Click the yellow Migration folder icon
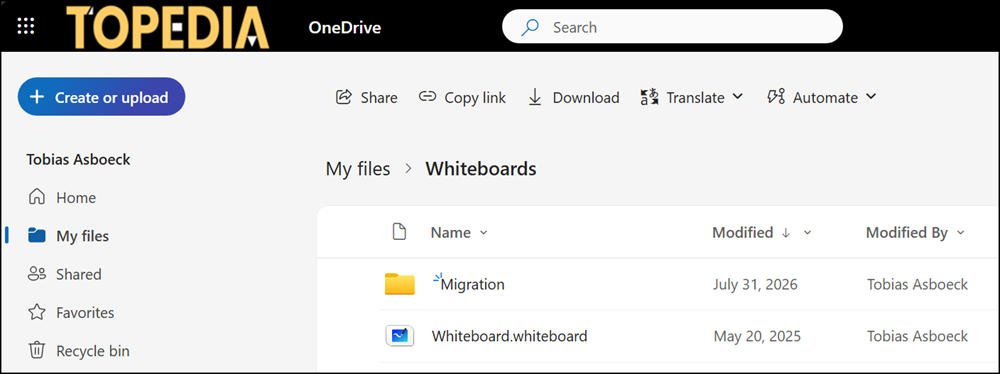Image resolution: width=1000 pixels, height=374 pixels. 400,283
